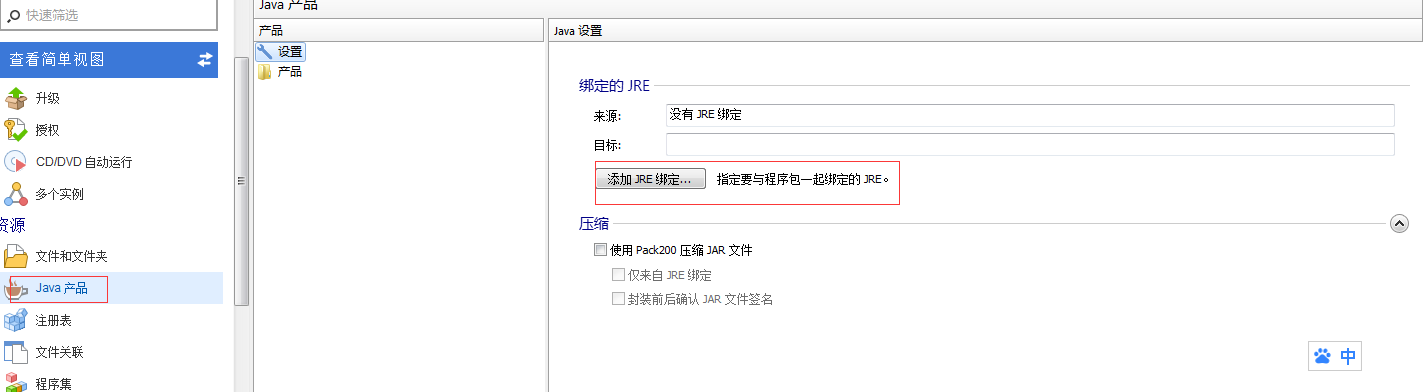The height and width of the screenshot is (392, 1424).
Task: Click the 来源 field showing 没有 JRE 绑定
Action: [x=1029, y=115]
